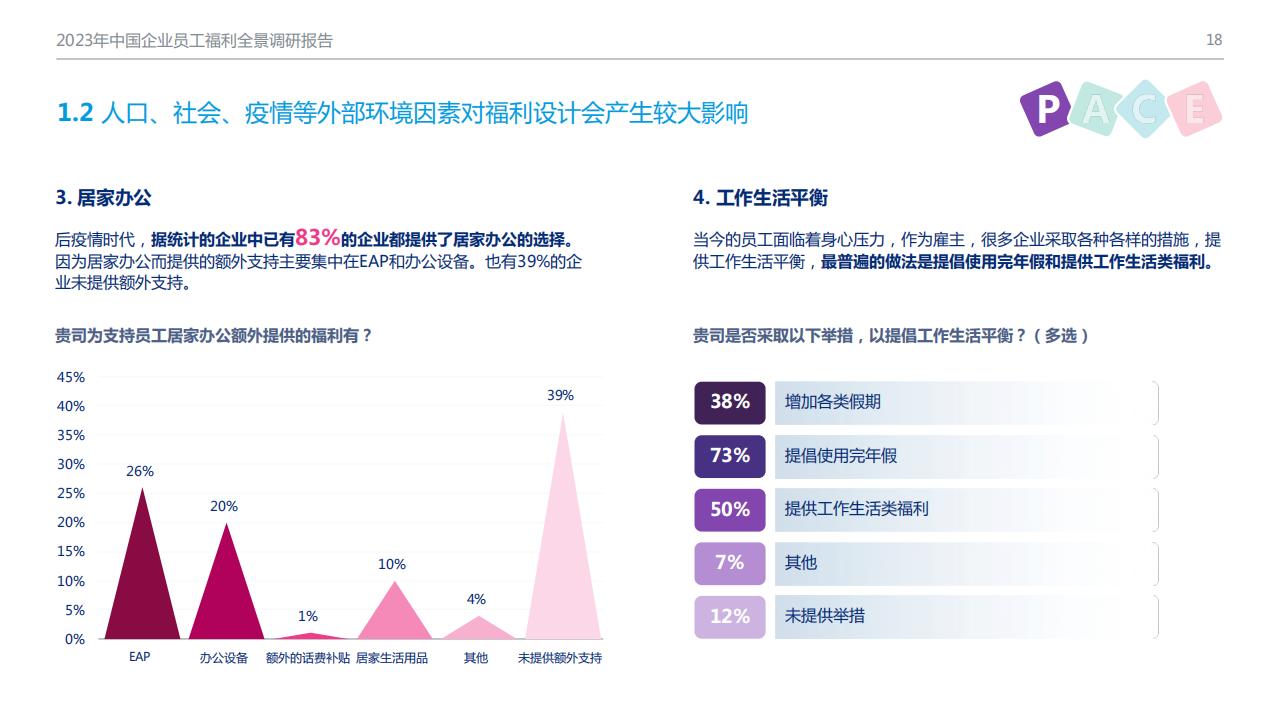Click the pink E tile in PACE logo

click(1195, 108)
